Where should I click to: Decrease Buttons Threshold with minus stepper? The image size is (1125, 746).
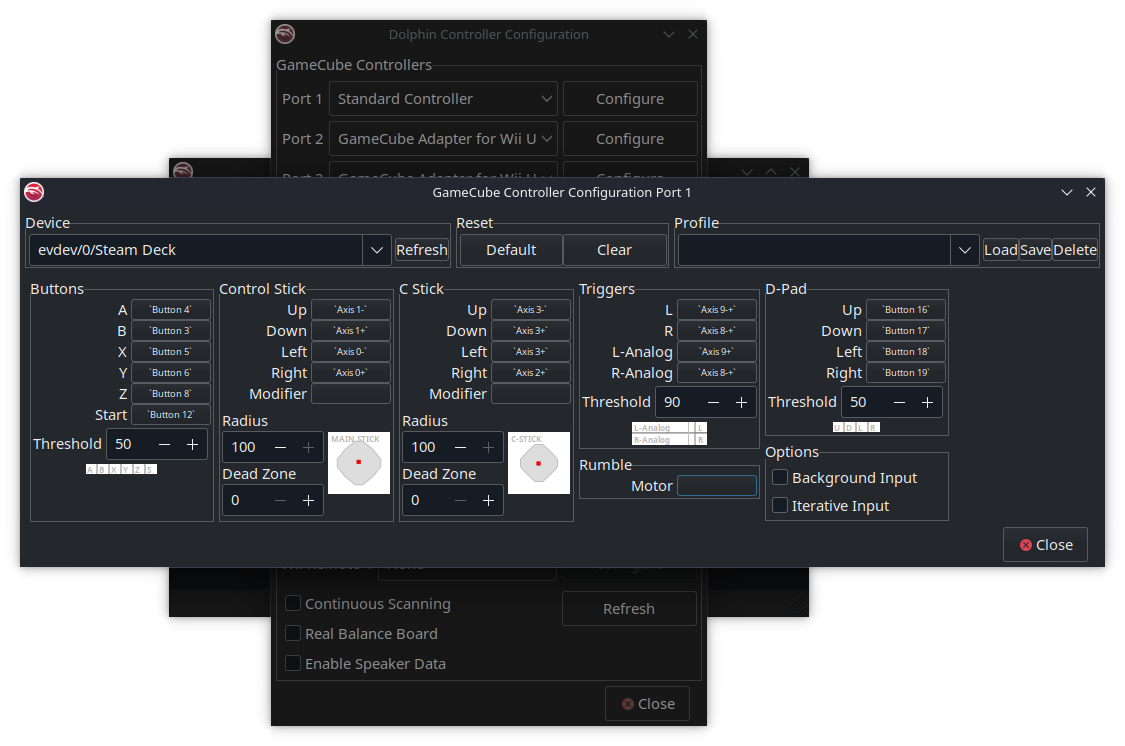point(164,444)
